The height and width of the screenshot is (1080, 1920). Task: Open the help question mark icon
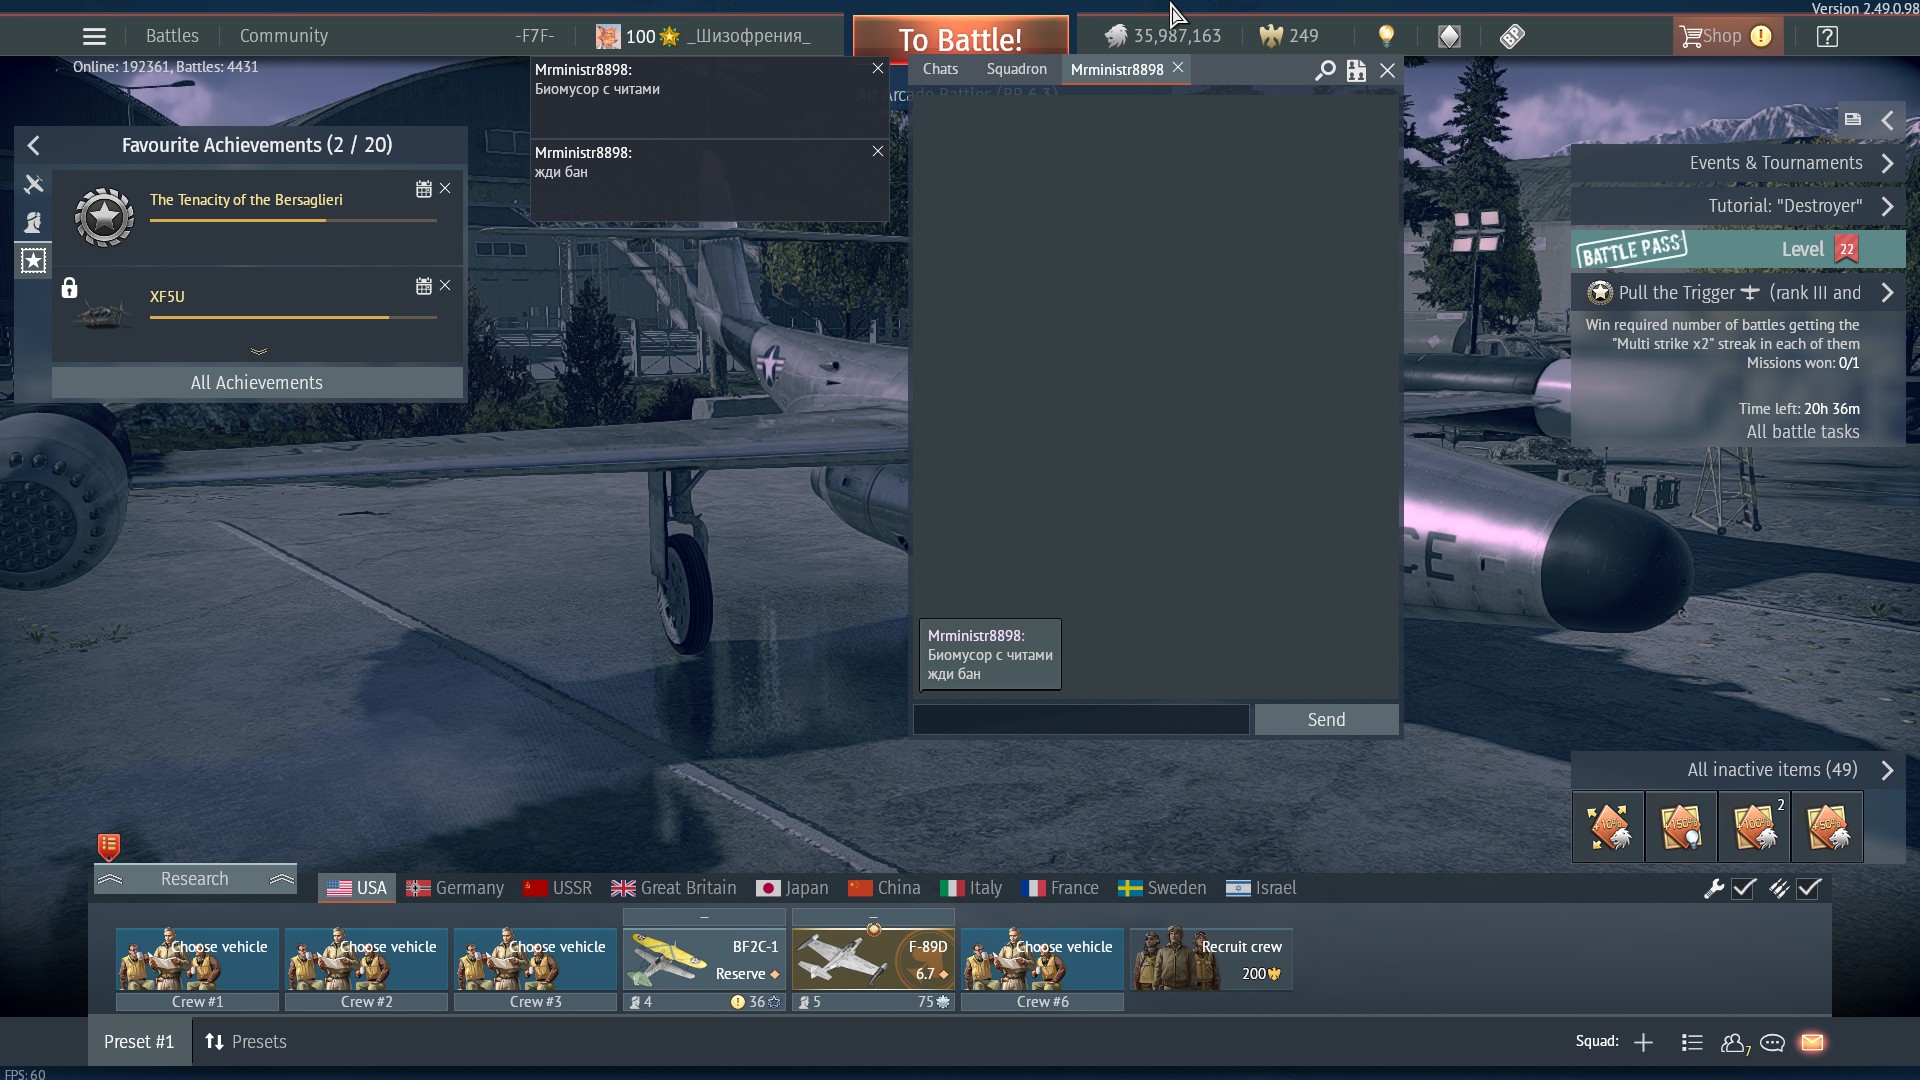tap(1827, 37)
